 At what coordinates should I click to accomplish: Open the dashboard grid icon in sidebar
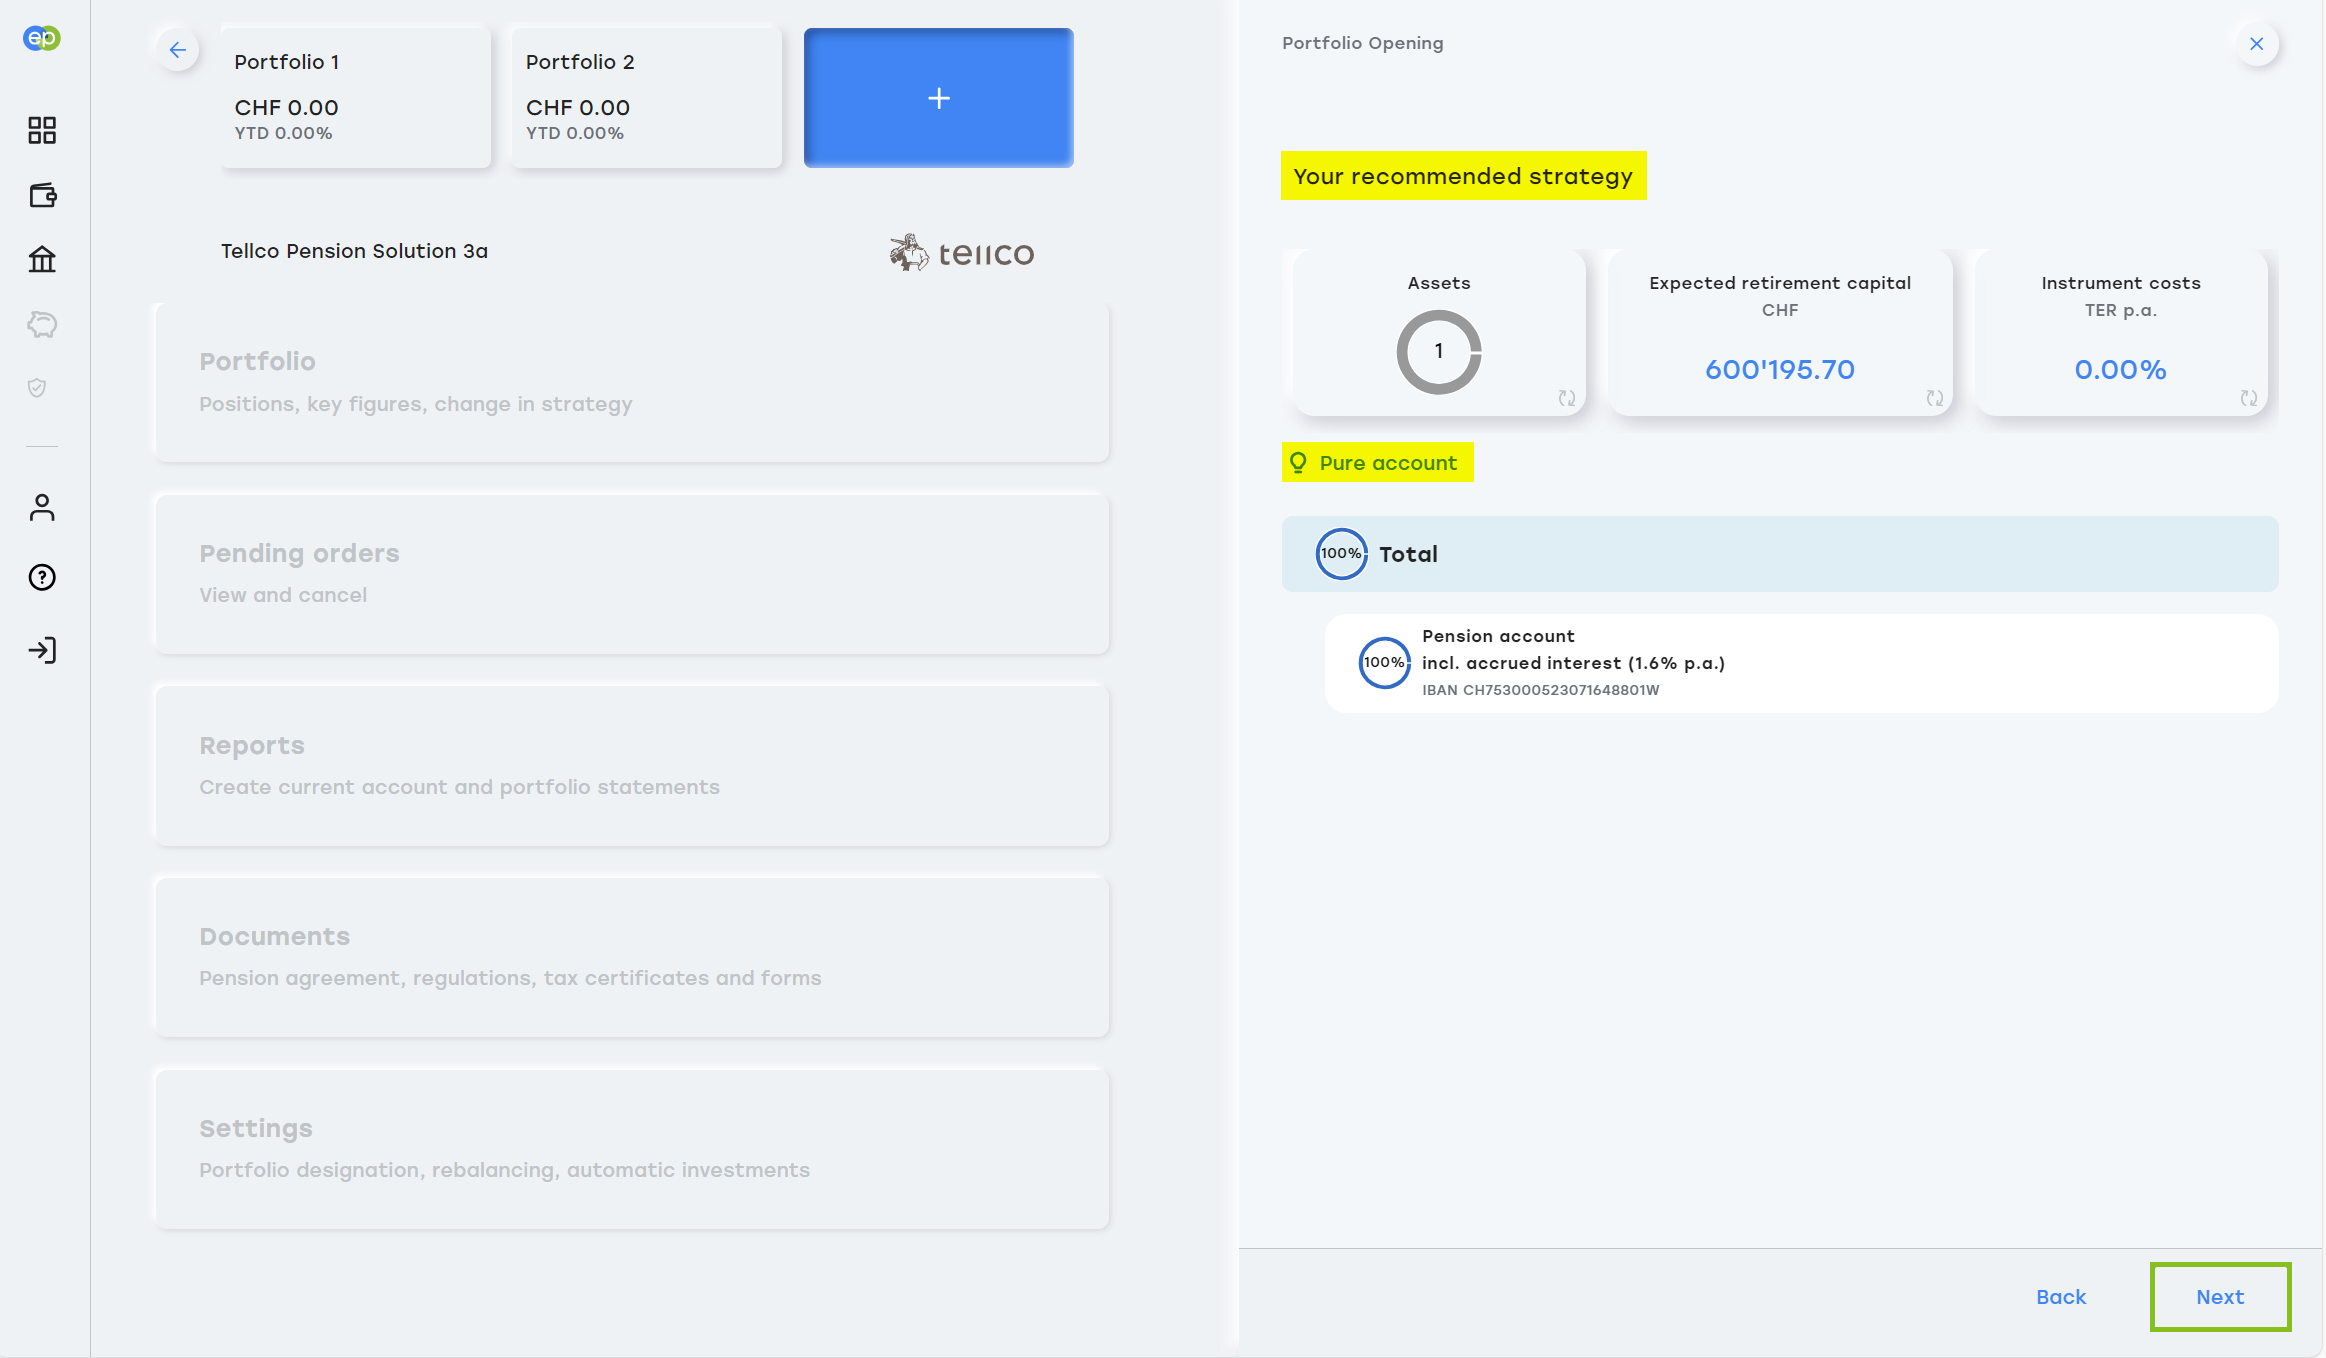click(x=42, y=130)
